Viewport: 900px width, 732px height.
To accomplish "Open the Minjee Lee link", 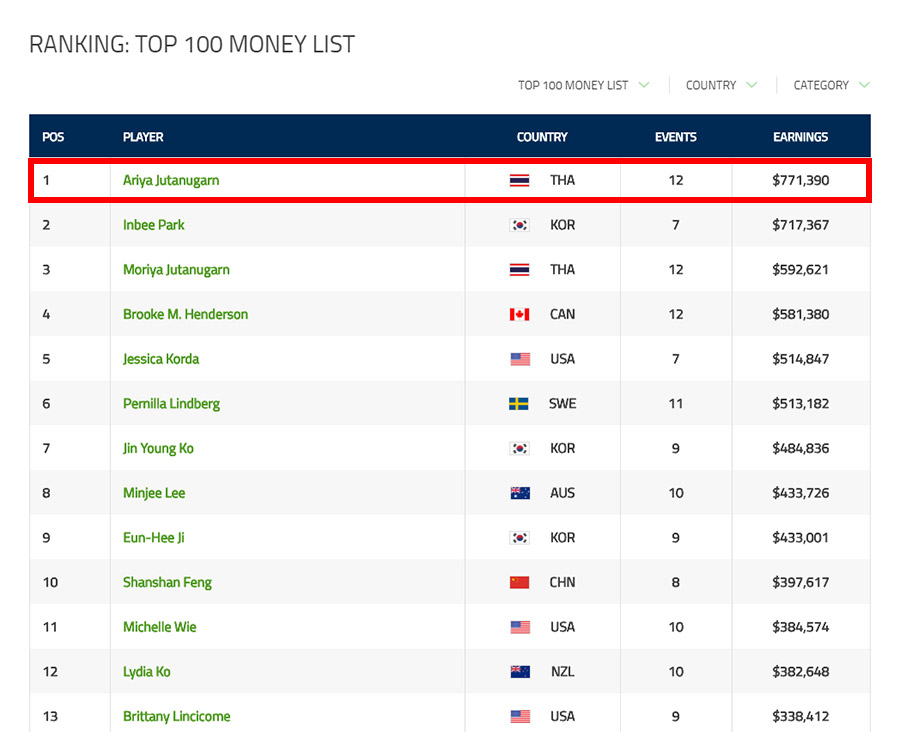I will [154, 493].
